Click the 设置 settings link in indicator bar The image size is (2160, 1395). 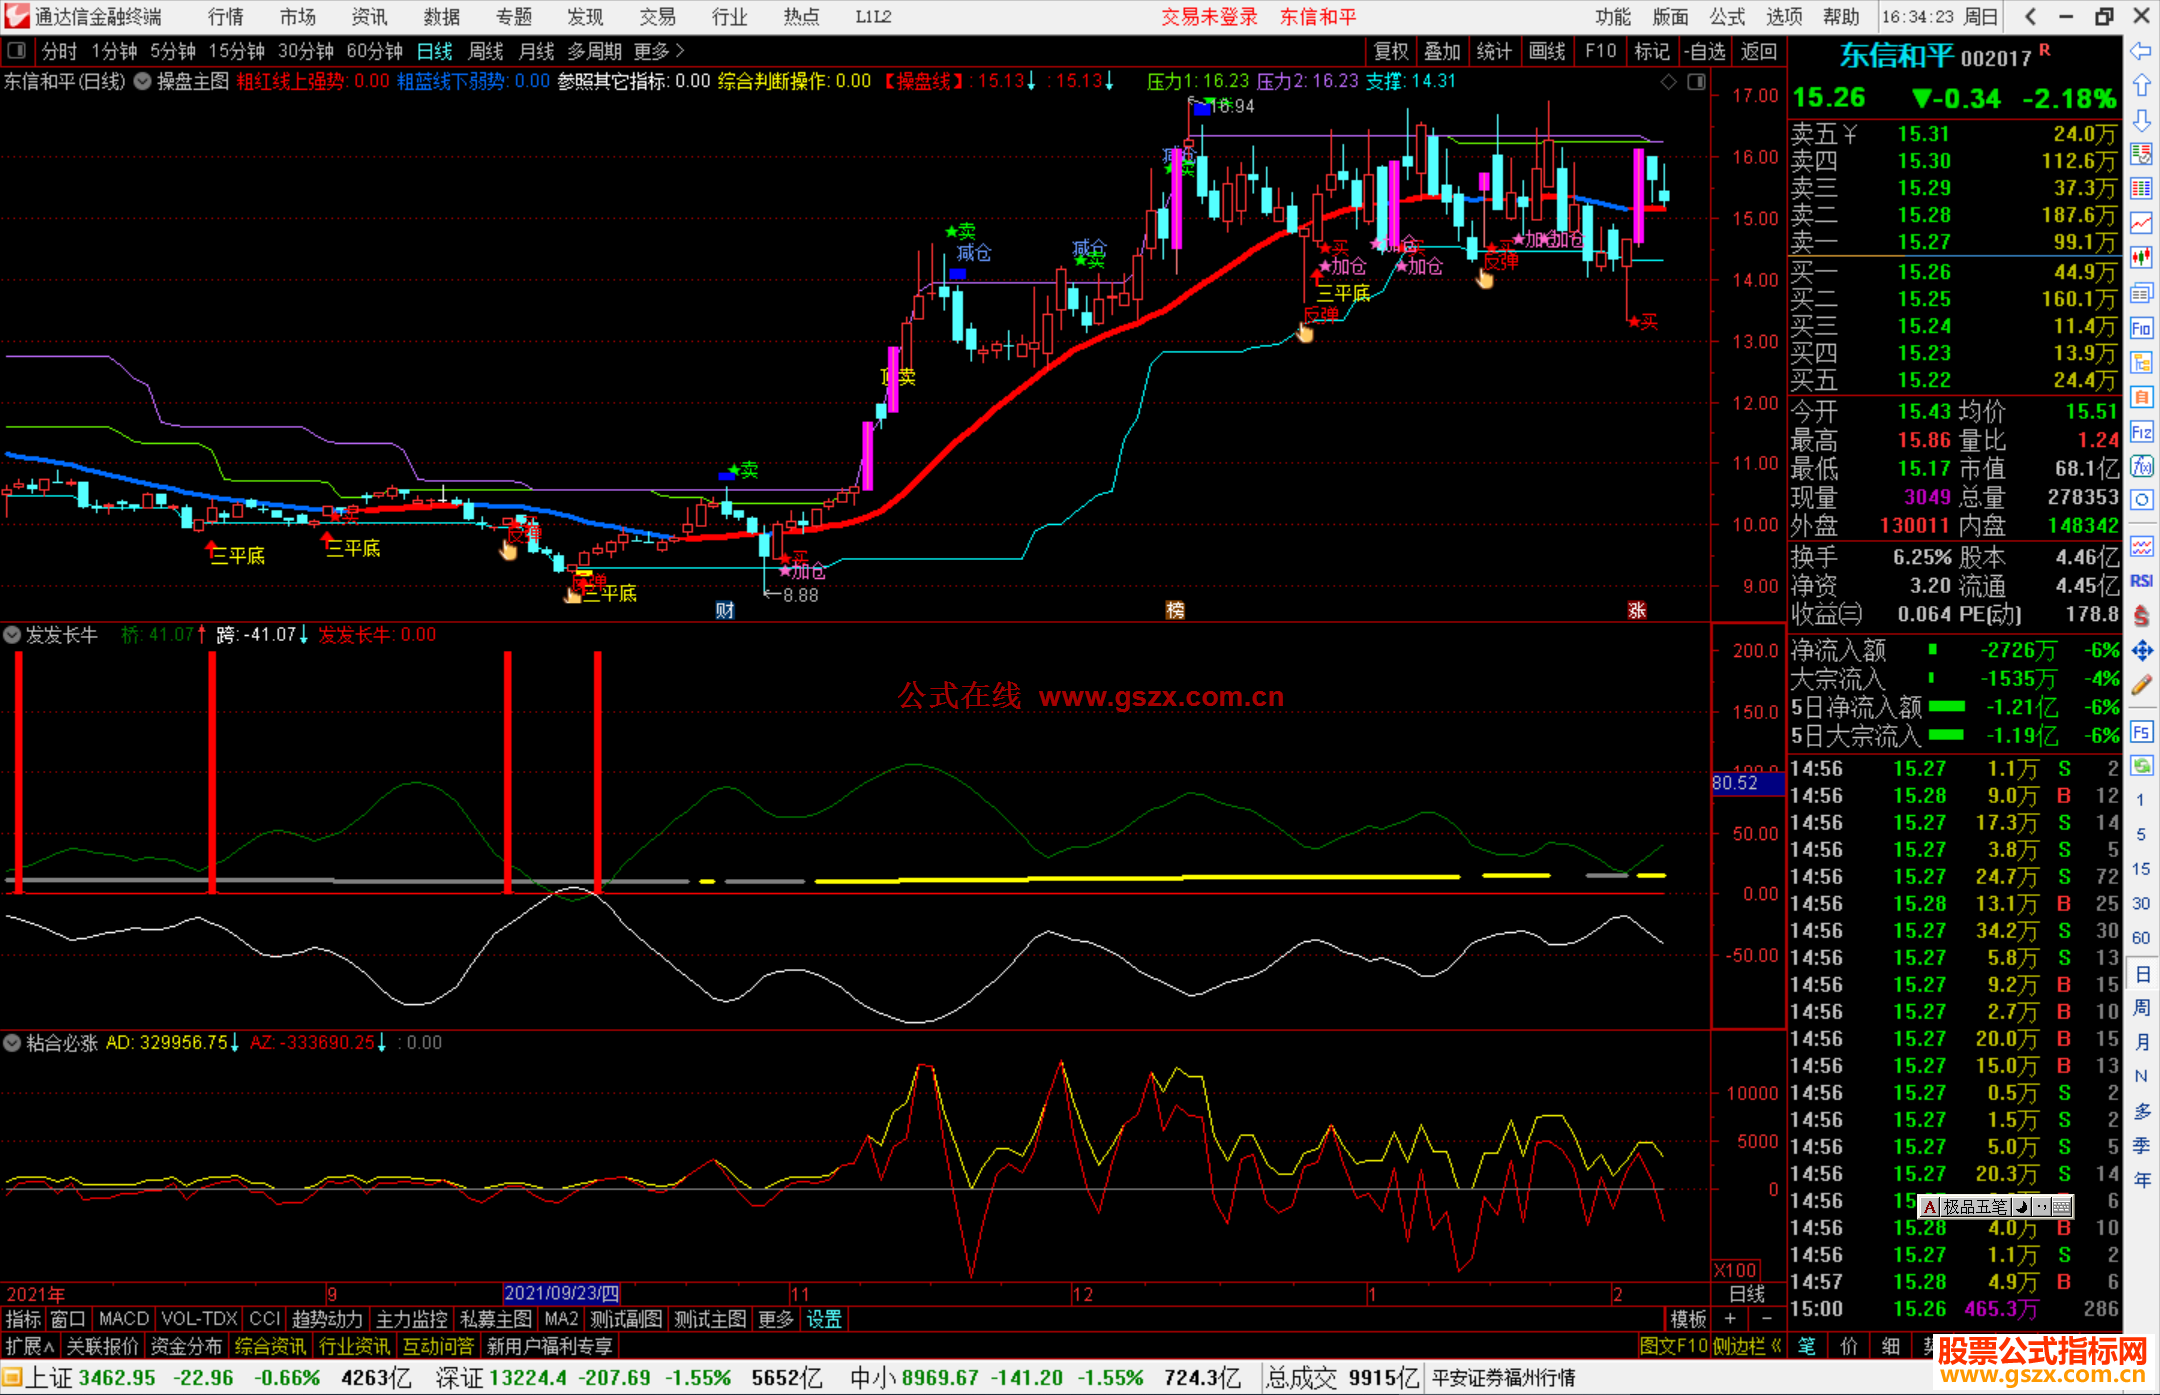pyautogui.click(x=824, y=1319)
